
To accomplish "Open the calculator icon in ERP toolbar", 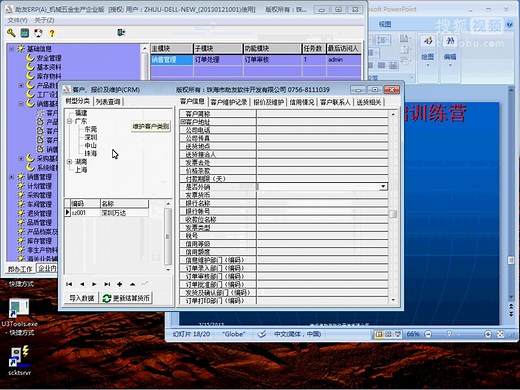I will point(25,33).
